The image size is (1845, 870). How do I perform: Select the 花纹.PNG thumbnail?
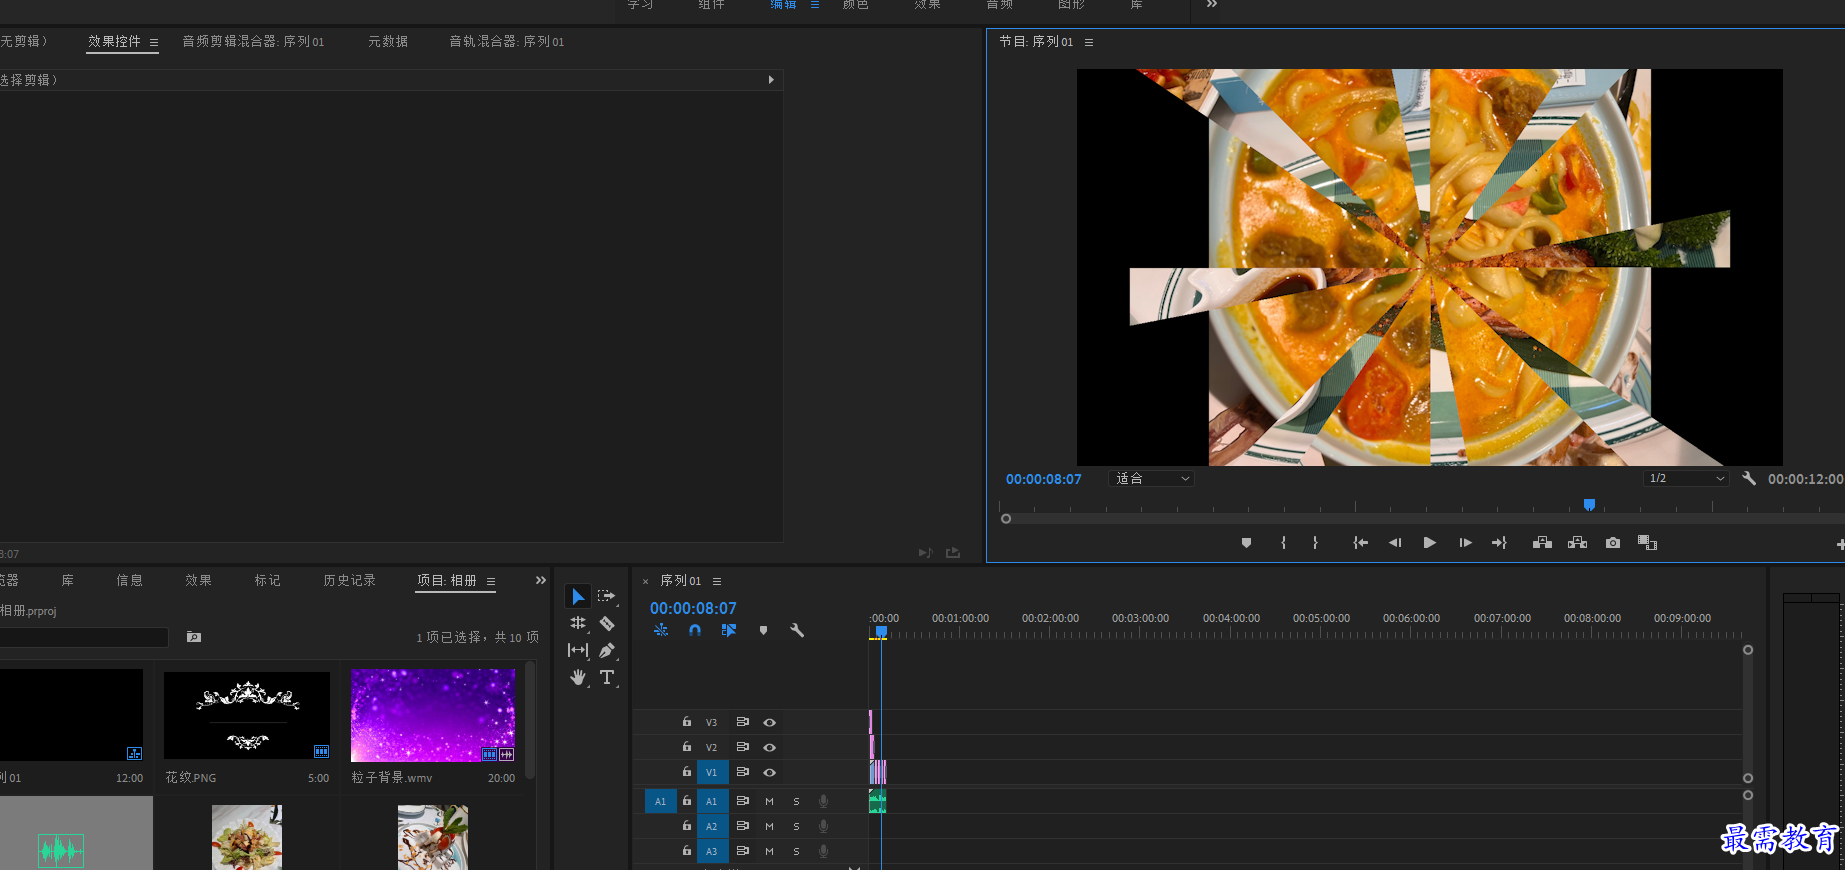coord(247,715)
